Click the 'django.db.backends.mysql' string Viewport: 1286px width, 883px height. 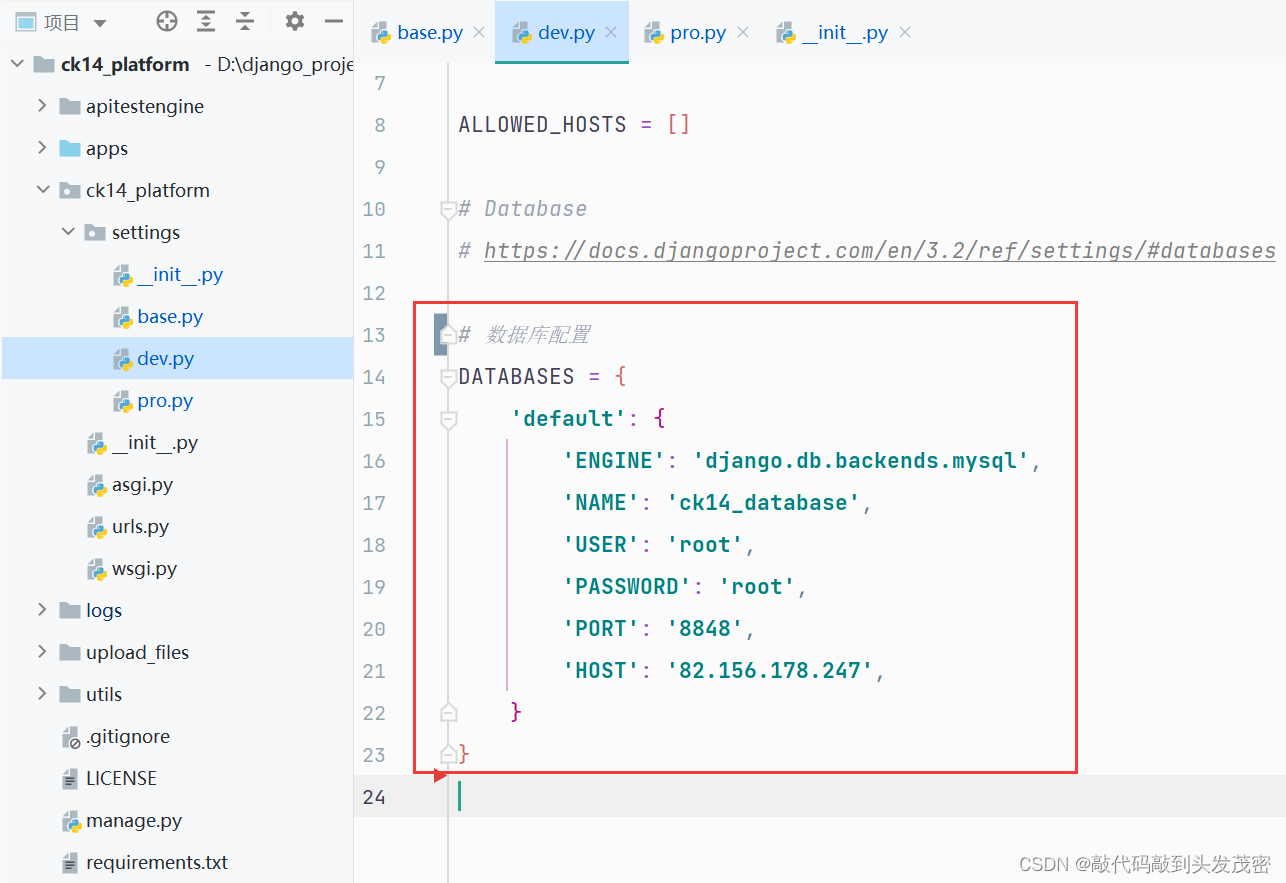tap(861, 460)
